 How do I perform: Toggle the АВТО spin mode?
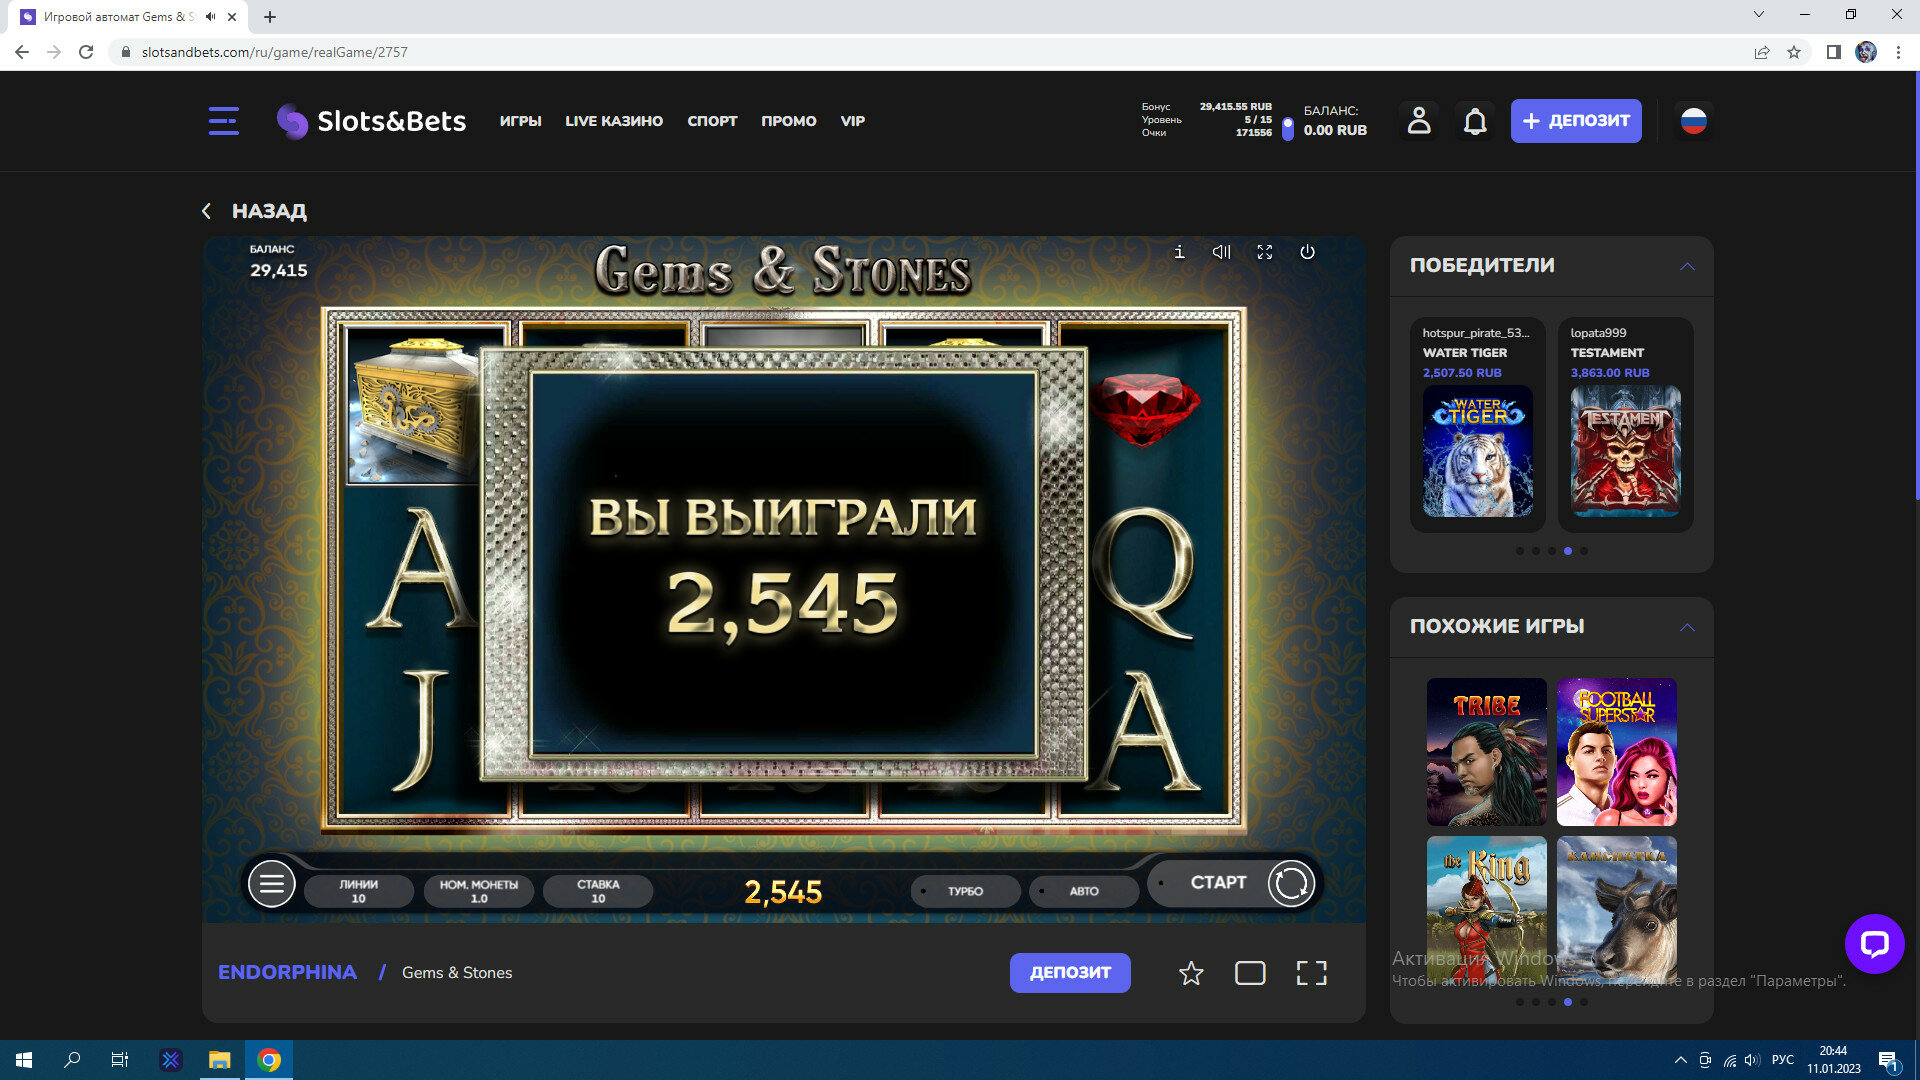click(x=1083, y=891)
